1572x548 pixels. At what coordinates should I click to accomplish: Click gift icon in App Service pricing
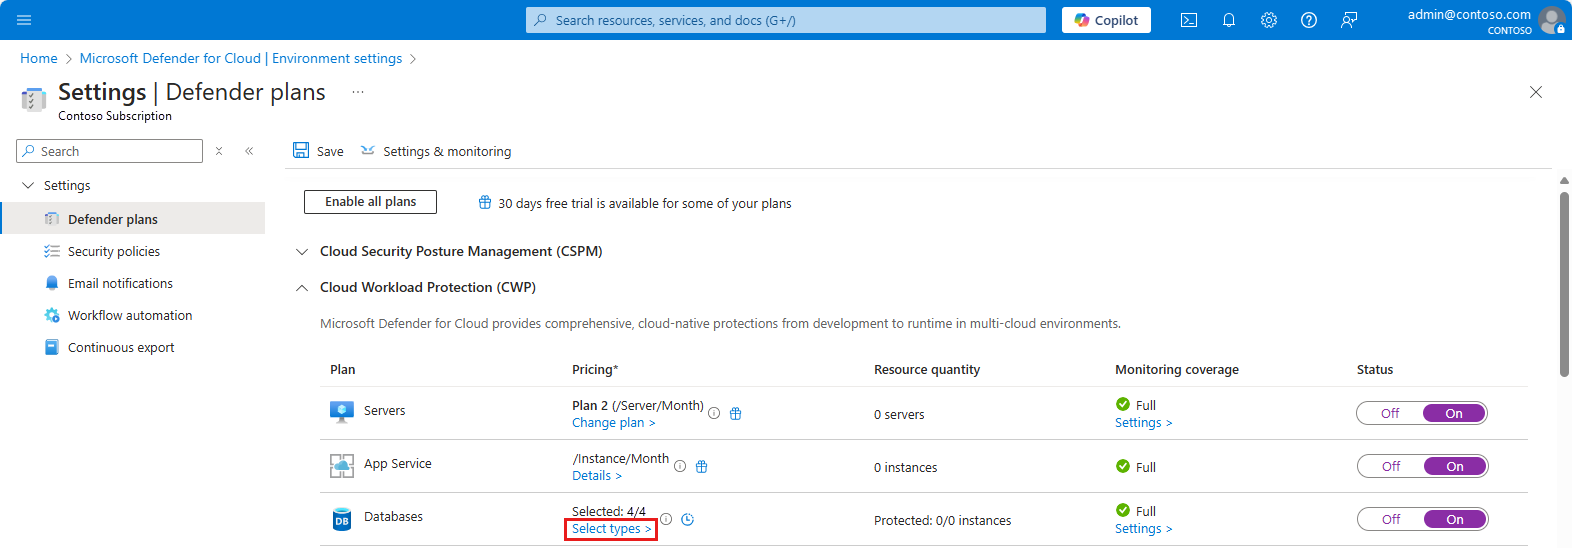(701, 466)
